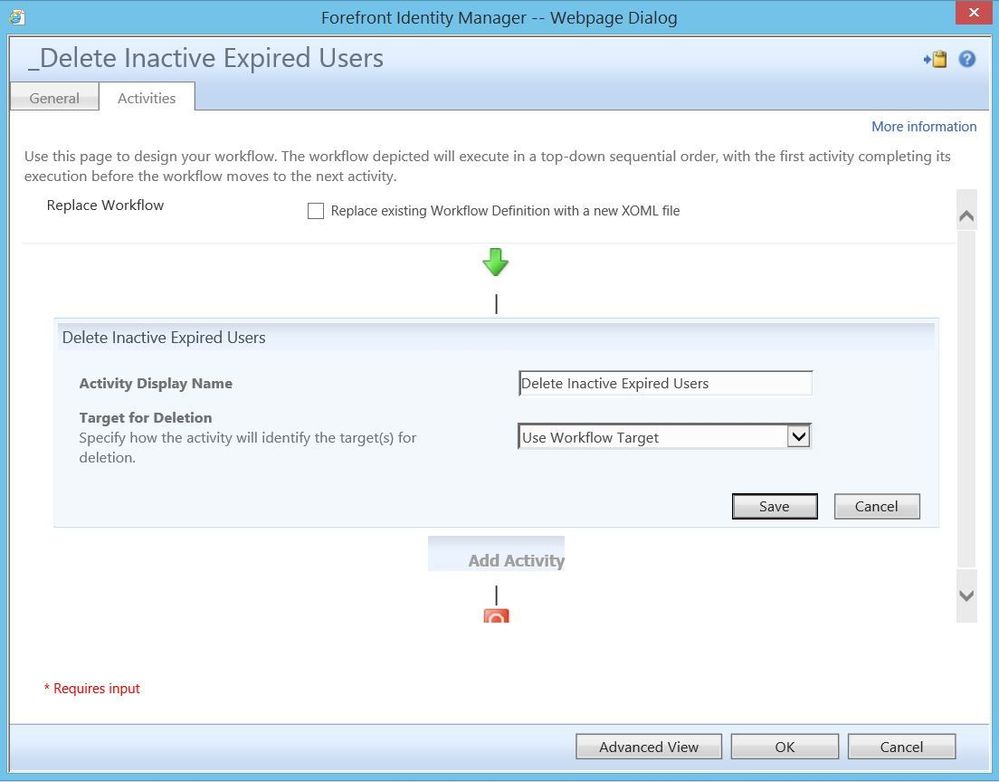Close the Webpage Dialog window
The image size is (999, 782).
pyautogui.click(x=974, y=13)
